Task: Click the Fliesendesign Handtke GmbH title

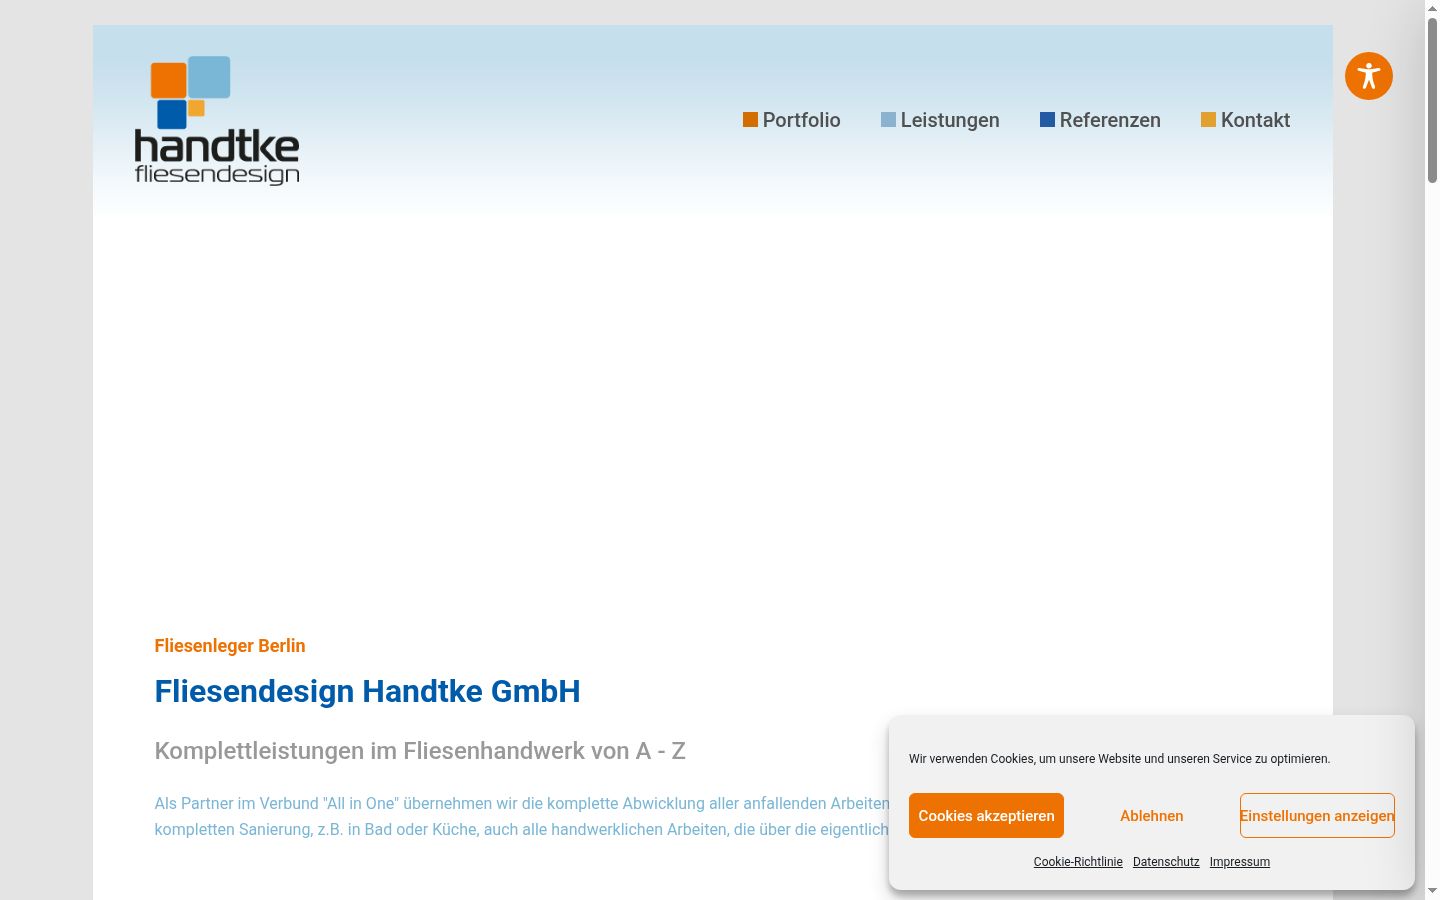Action: pyautogui.click(x=368, y=691)
